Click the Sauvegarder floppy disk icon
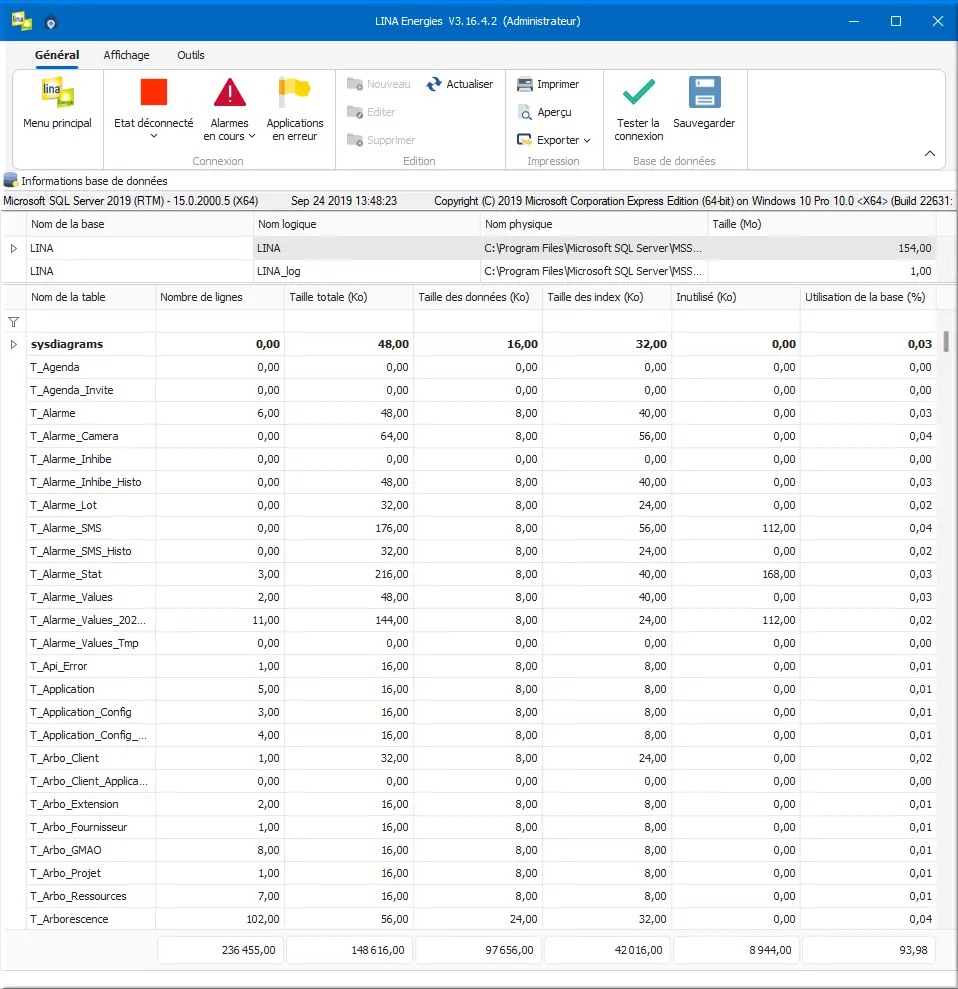The image size is (958, 989). coord(704,92)
